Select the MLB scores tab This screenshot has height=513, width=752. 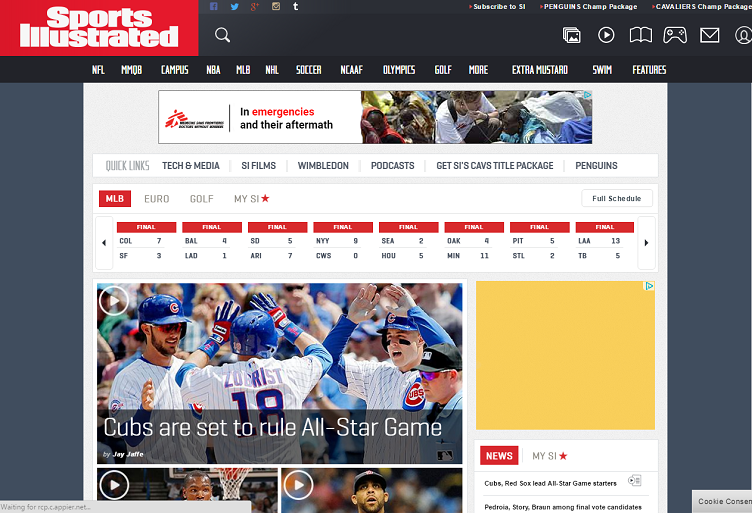tap(115, 198)
